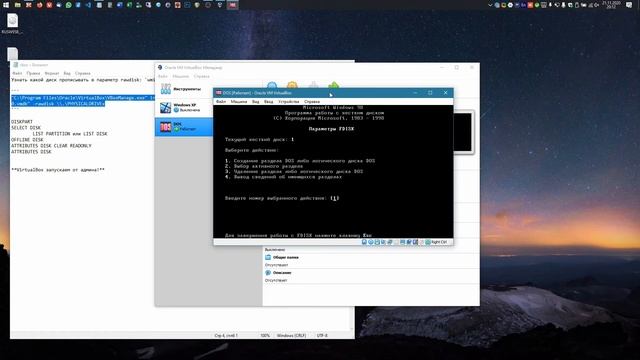The image size is (640, 360).
Task: Expand hidden system tray icons chevron
Action: point(490,5)
